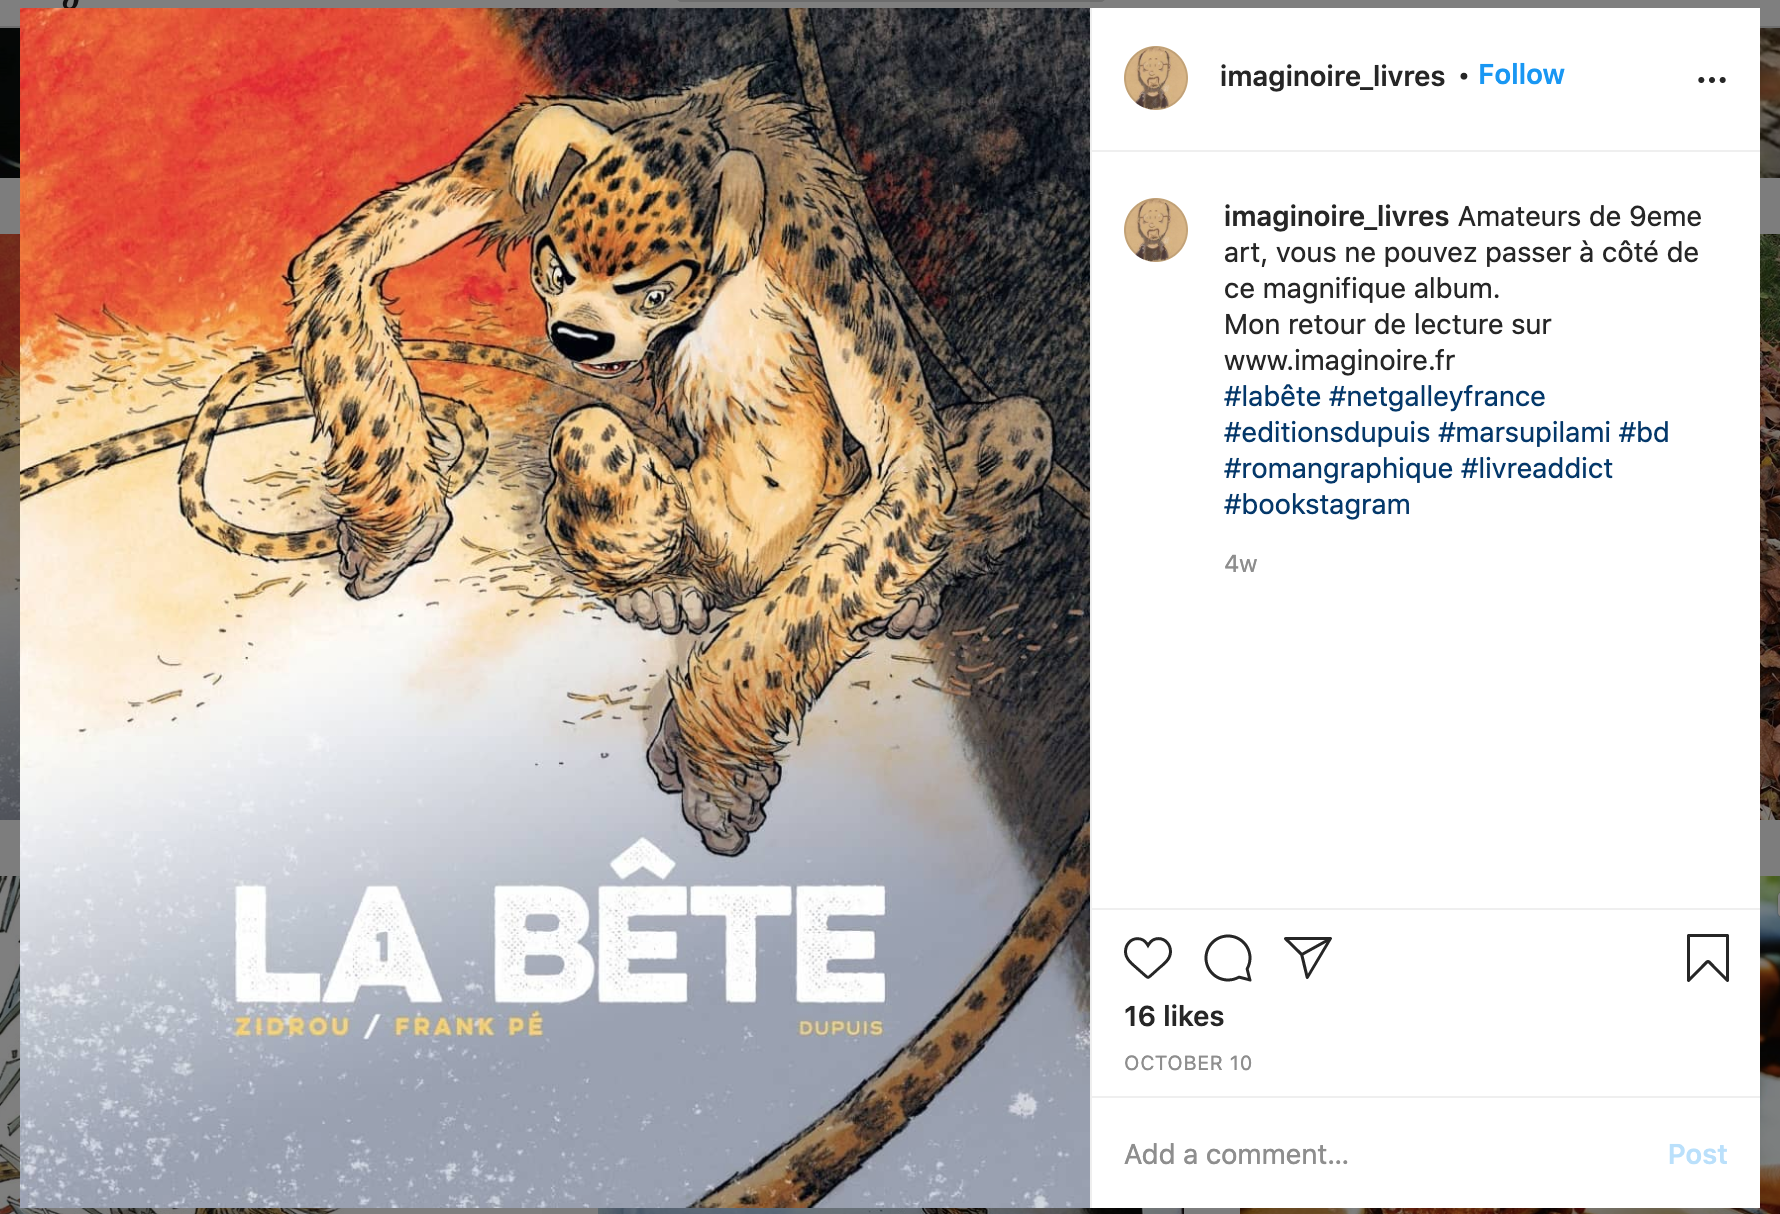Share the post with the paper plane icon
The height and width of the screenshot is (1214, 1780).
tap(1307, 958)
